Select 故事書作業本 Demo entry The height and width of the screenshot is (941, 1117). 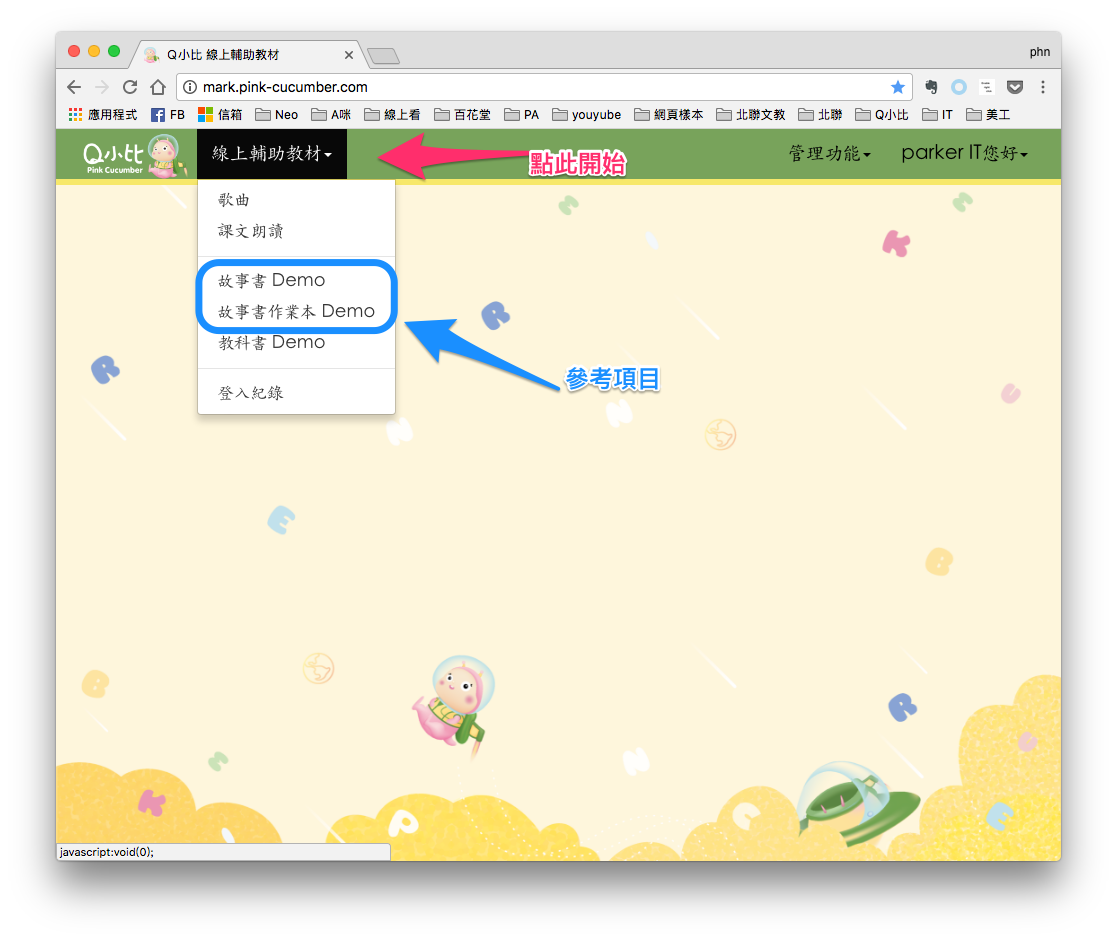(x=296, y=311)
